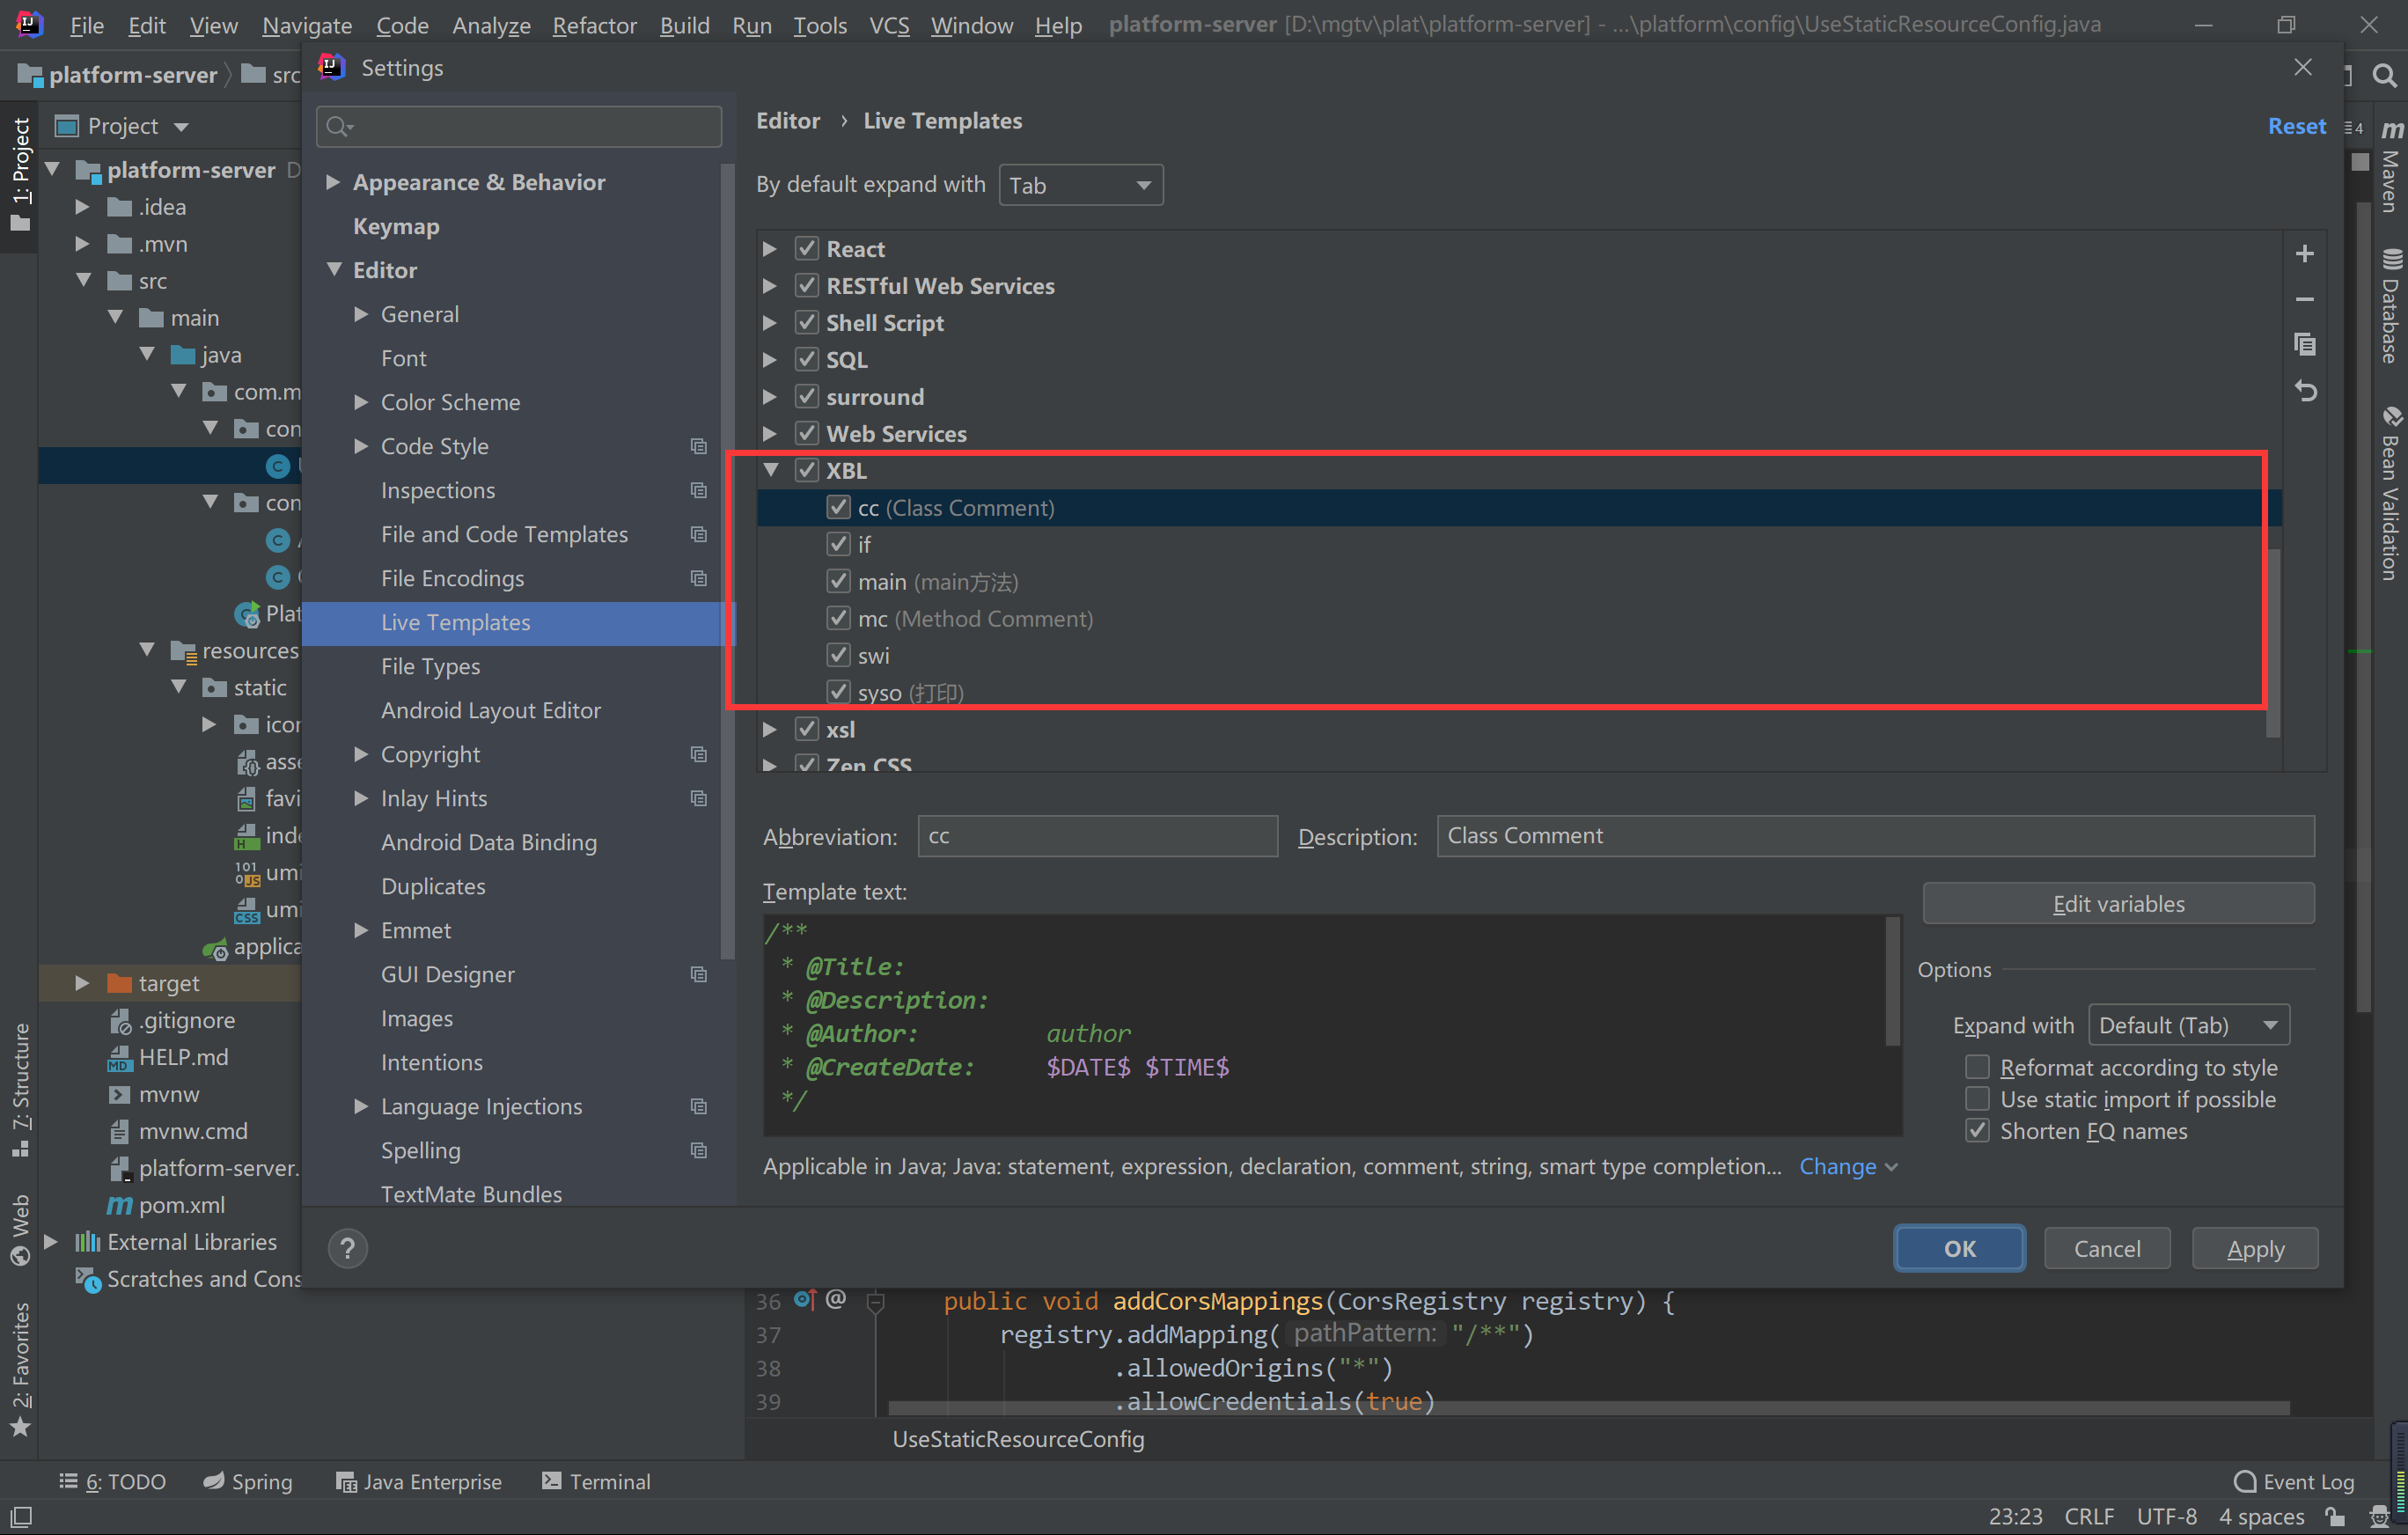Click the Change applicable contexts link
Screen dimensions: 2408x1535
coord(1837,1166)
